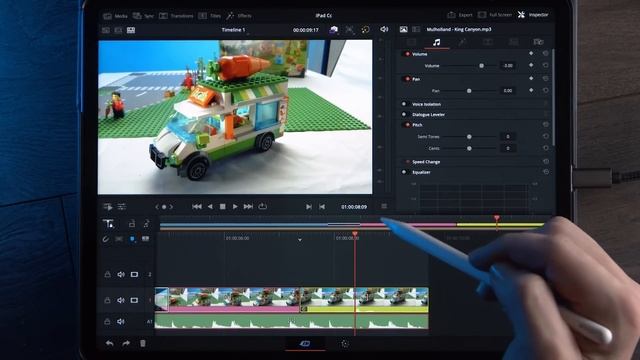Enable the Dialogue Leveler toggle
This screenshot has width=640, height=360.
[x=404, y=114]
